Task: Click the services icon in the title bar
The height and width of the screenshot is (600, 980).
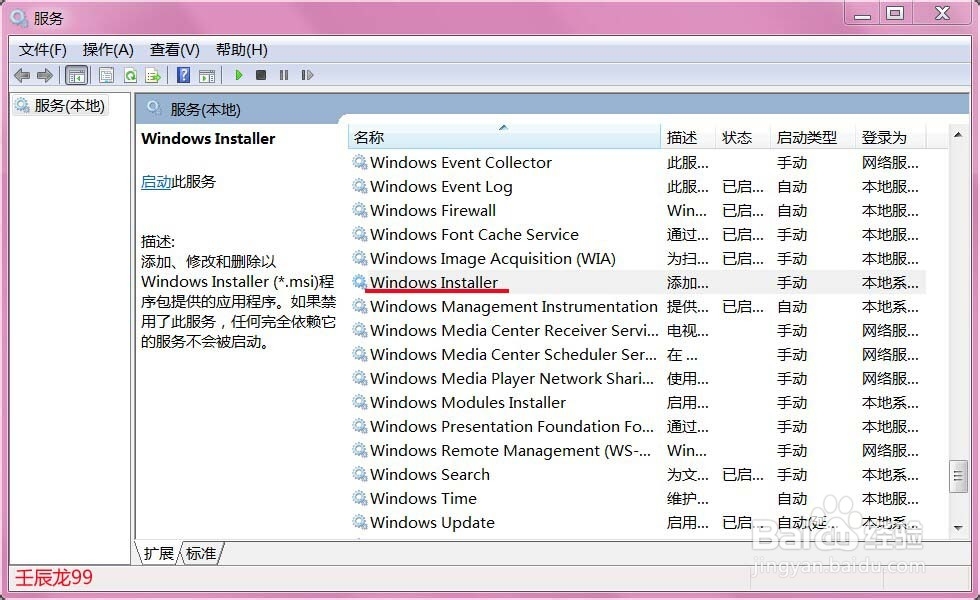Action: click(19, 18)
